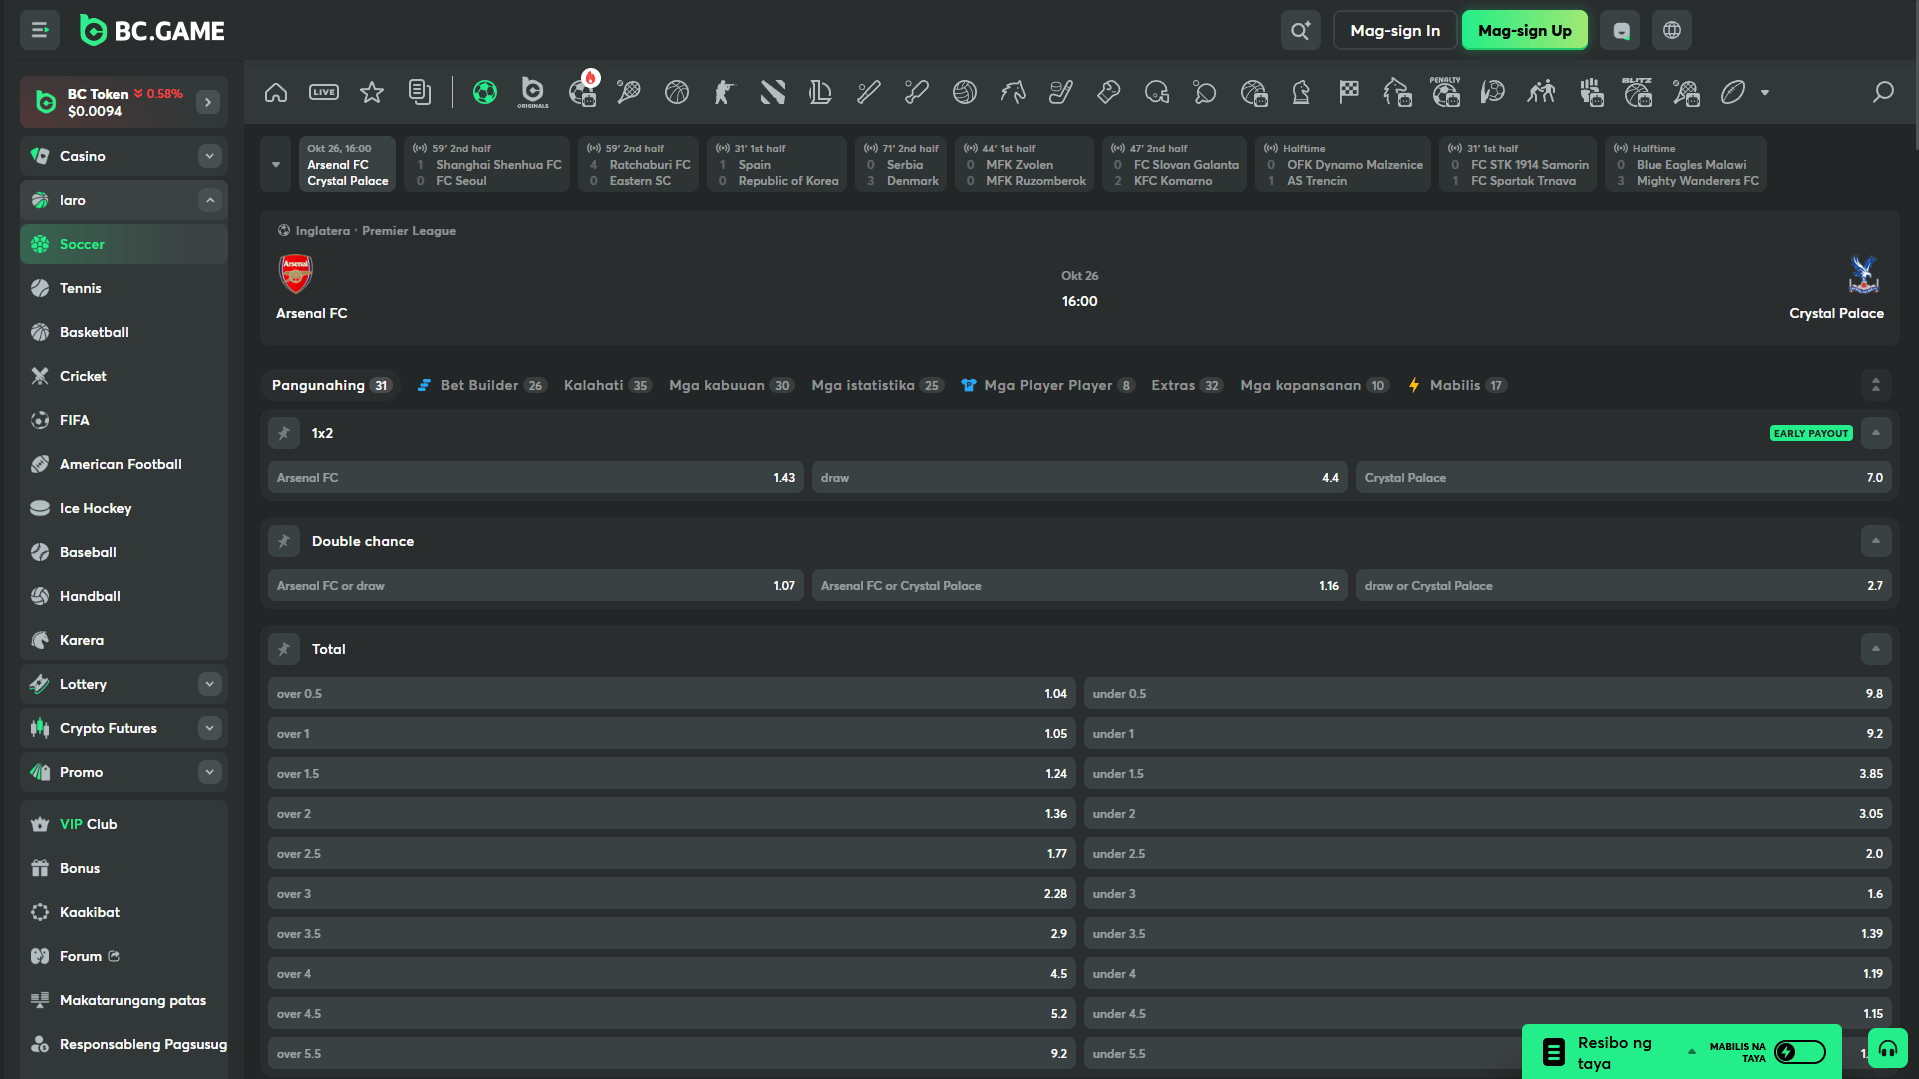Bet on draw at 4.4
Viewport: 1919px width, 1079px height.
1080,478
